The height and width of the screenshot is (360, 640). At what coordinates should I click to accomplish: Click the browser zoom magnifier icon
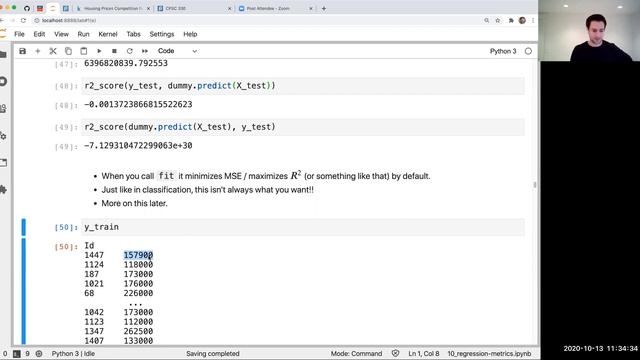(487, 20)
